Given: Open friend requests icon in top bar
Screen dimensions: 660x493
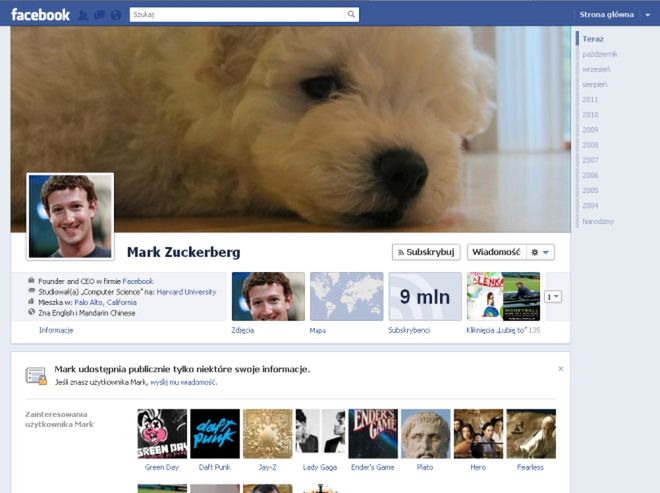Looking at the screenshot, I should (x=83, y=15).
